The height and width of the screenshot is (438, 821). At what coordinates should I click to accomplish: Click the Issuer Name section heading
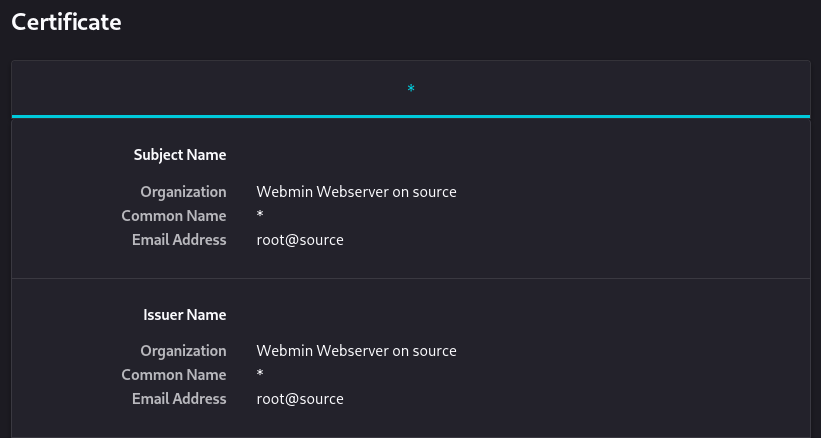click(x=184, y=315)
